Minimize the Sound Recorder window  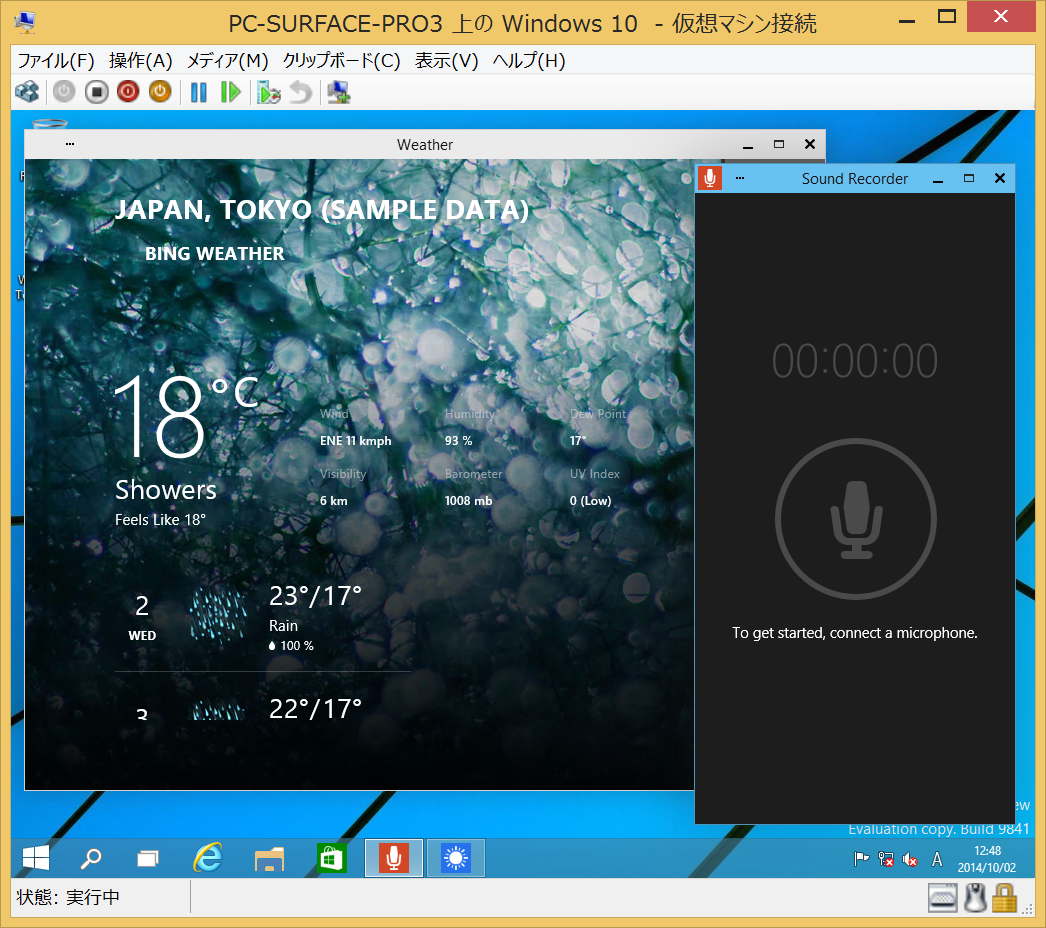pyautogui.click(x=938, y=179)
